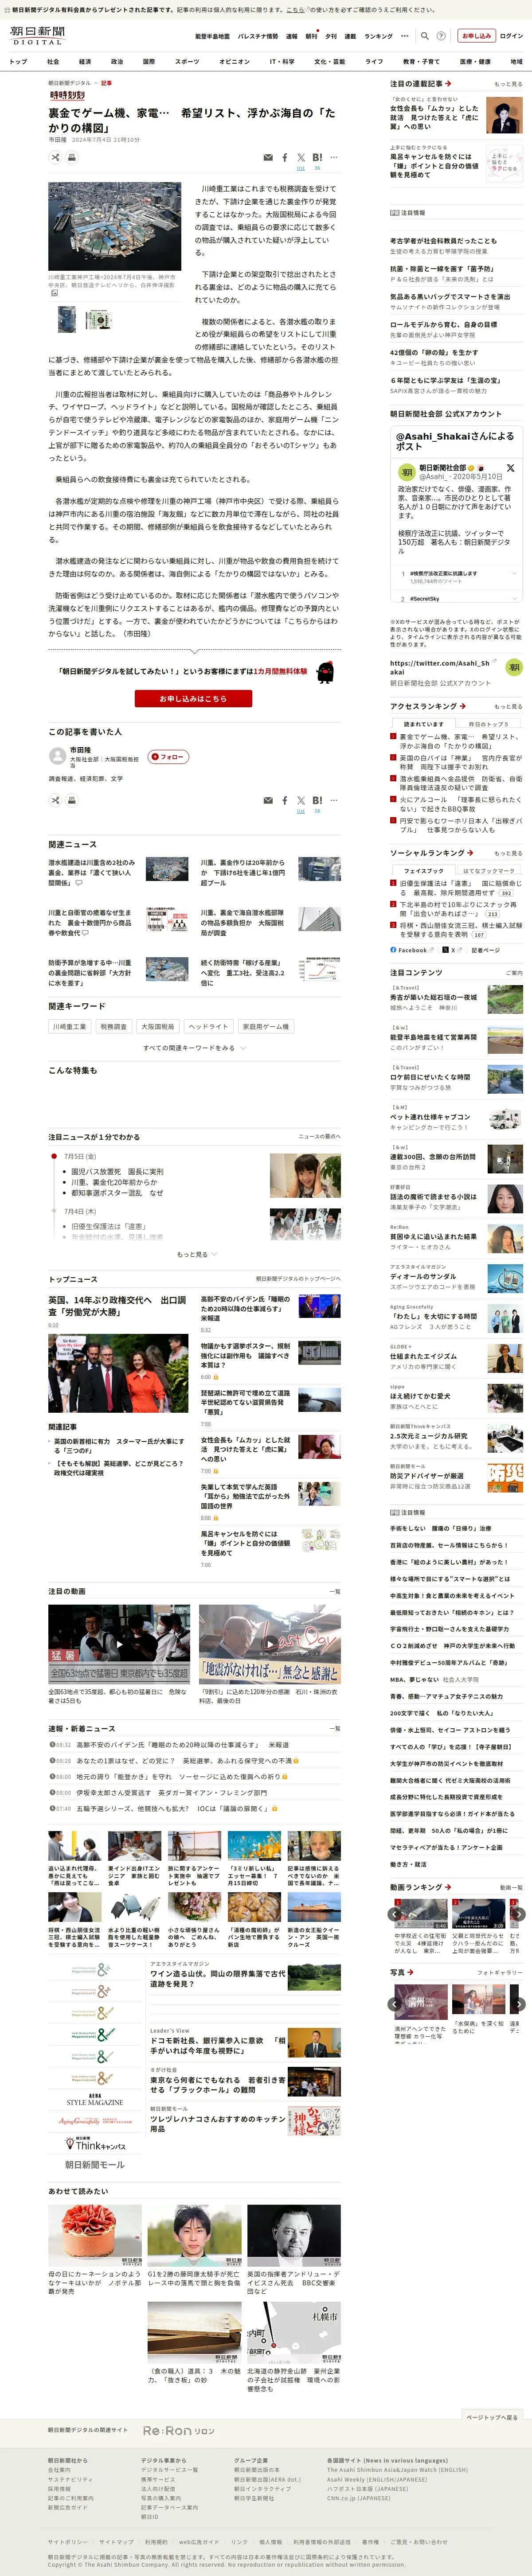Image resolution: width=532 pixels, height=2576 pixels.
Task: Click gift-share icon below article date
Action: (x=55, y=156)
